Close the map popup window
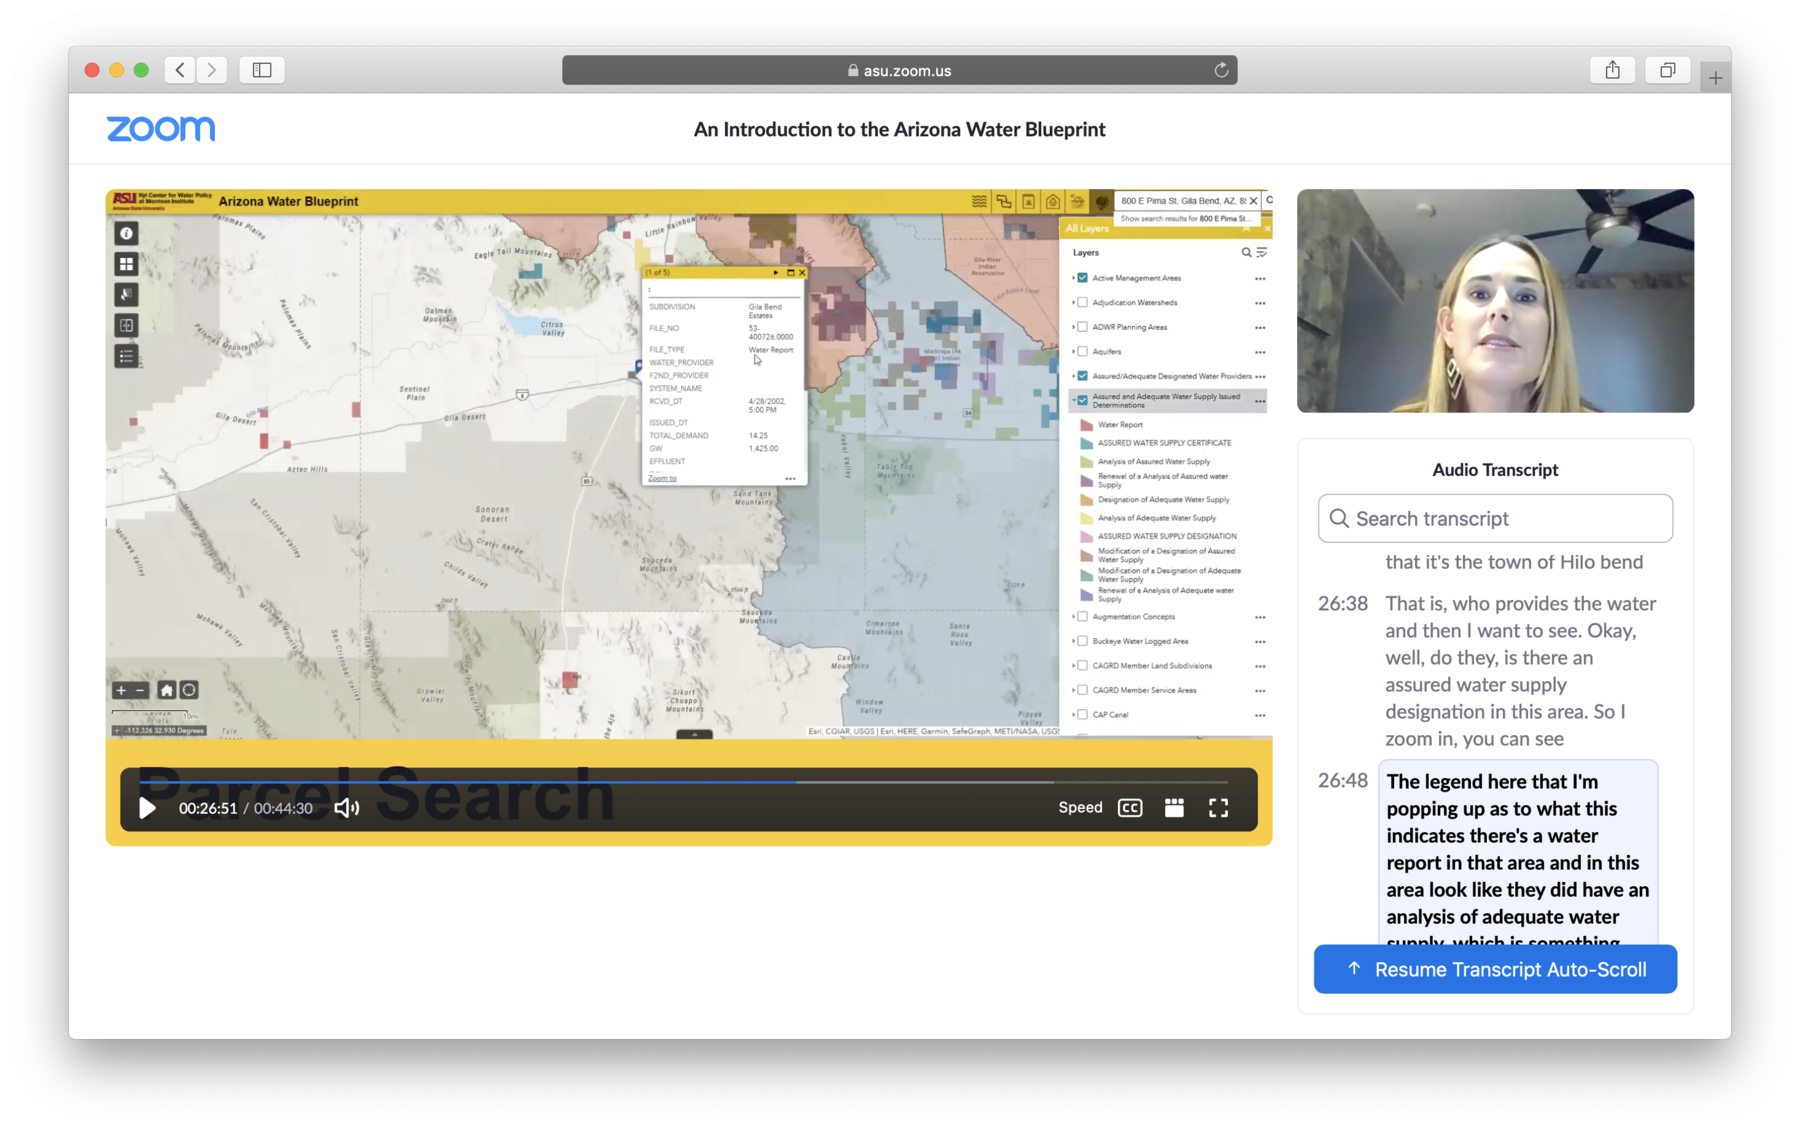 [x=801, y=273]
